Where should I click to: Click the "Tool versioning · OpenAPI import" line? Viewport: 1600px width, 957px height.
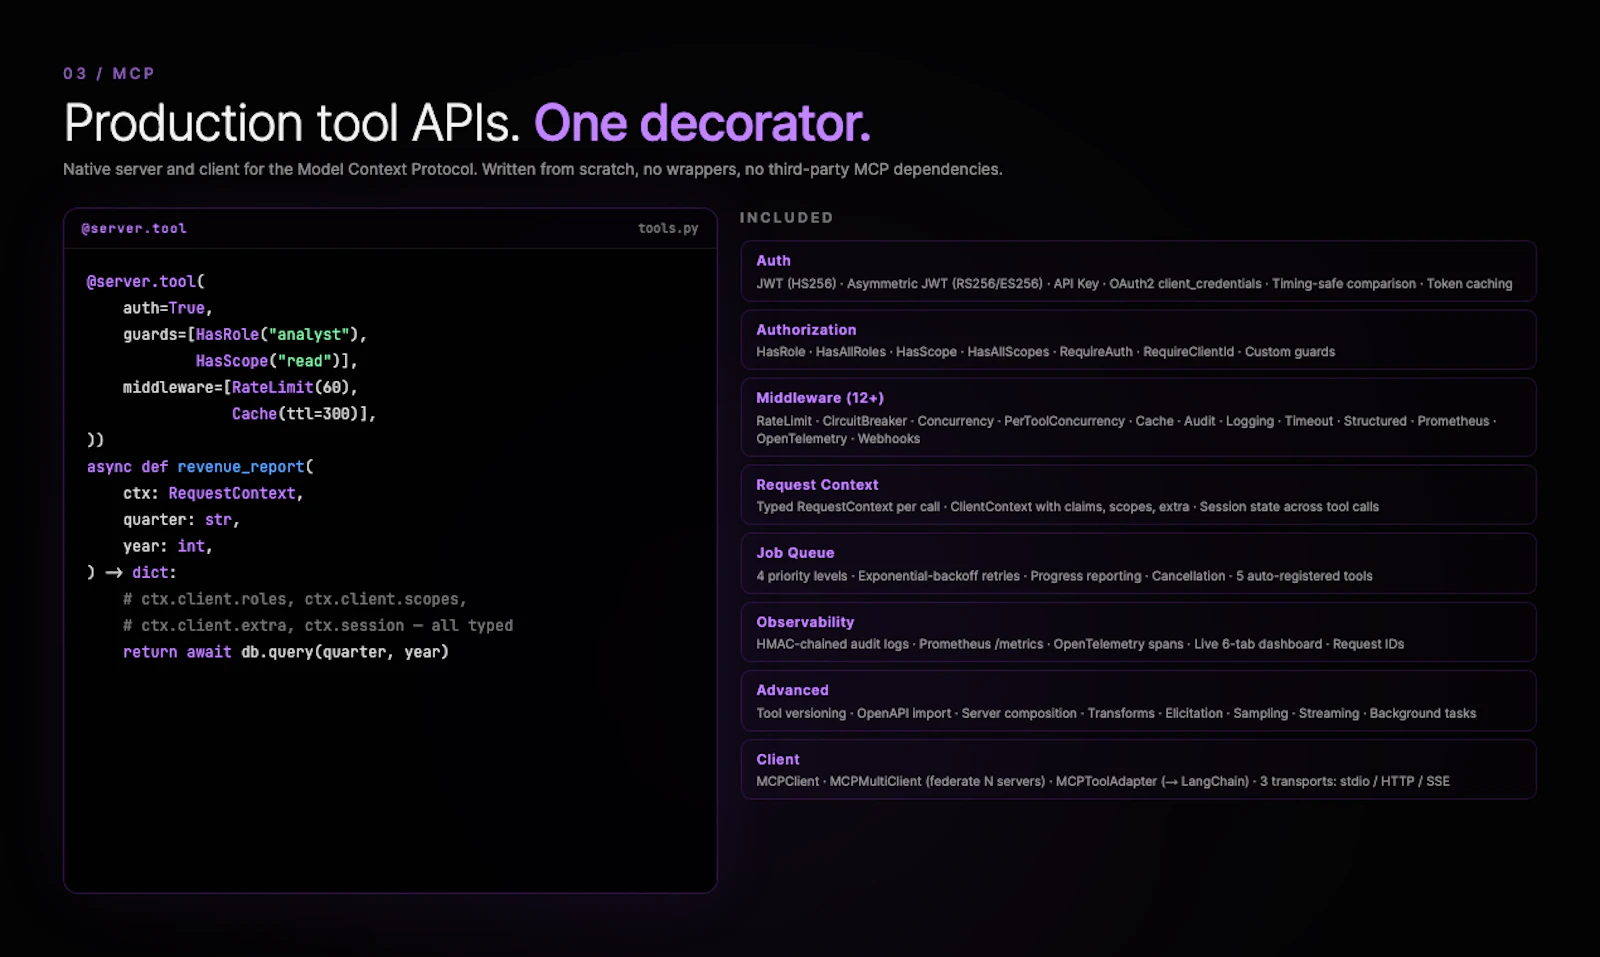[1116, 713]
